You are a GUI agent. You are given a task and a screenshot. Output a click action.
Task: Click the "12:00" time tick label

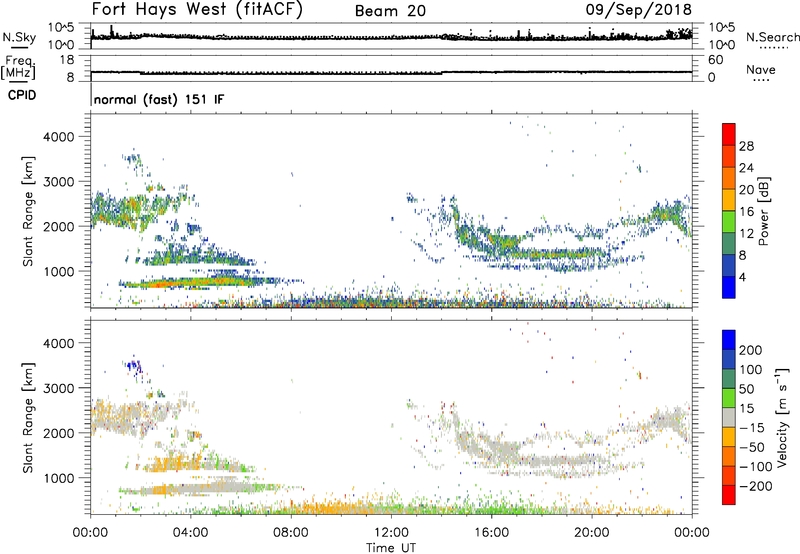point(391,533)
